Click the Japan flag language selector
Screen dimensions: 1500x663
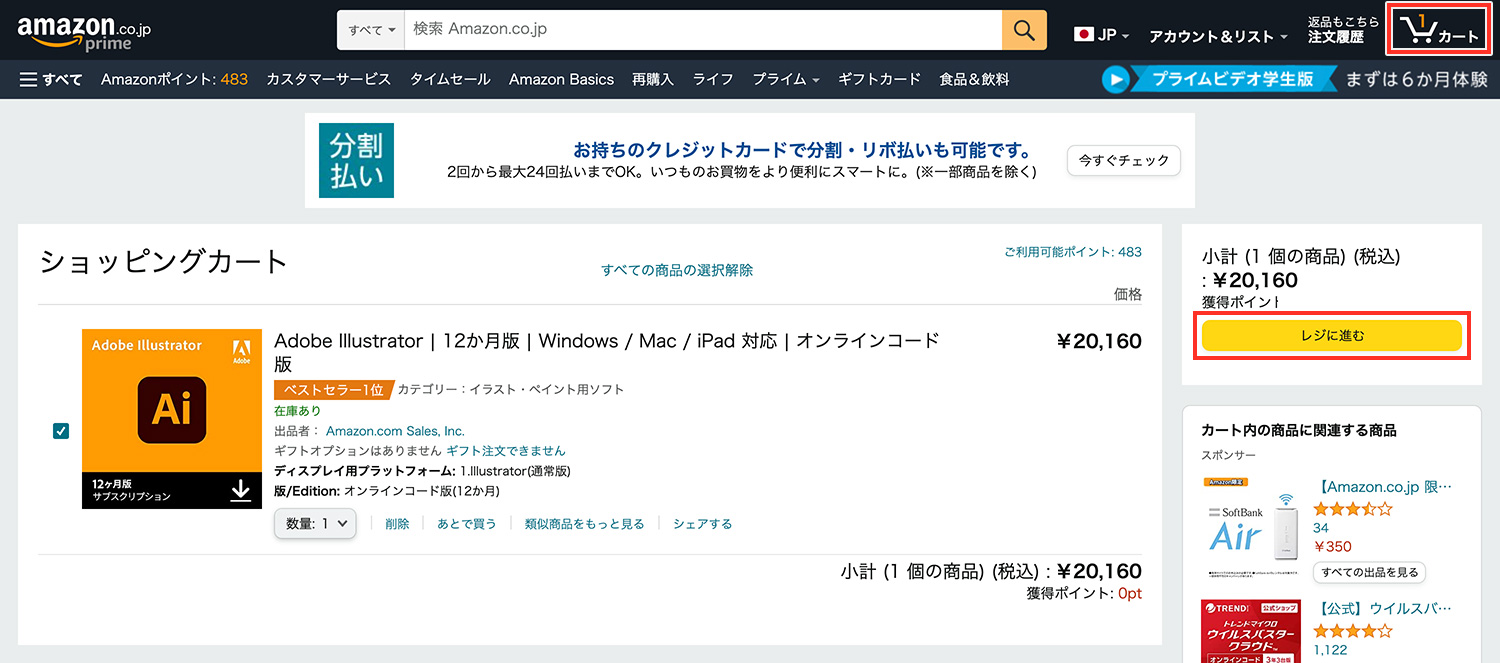tap(1083, 35)
